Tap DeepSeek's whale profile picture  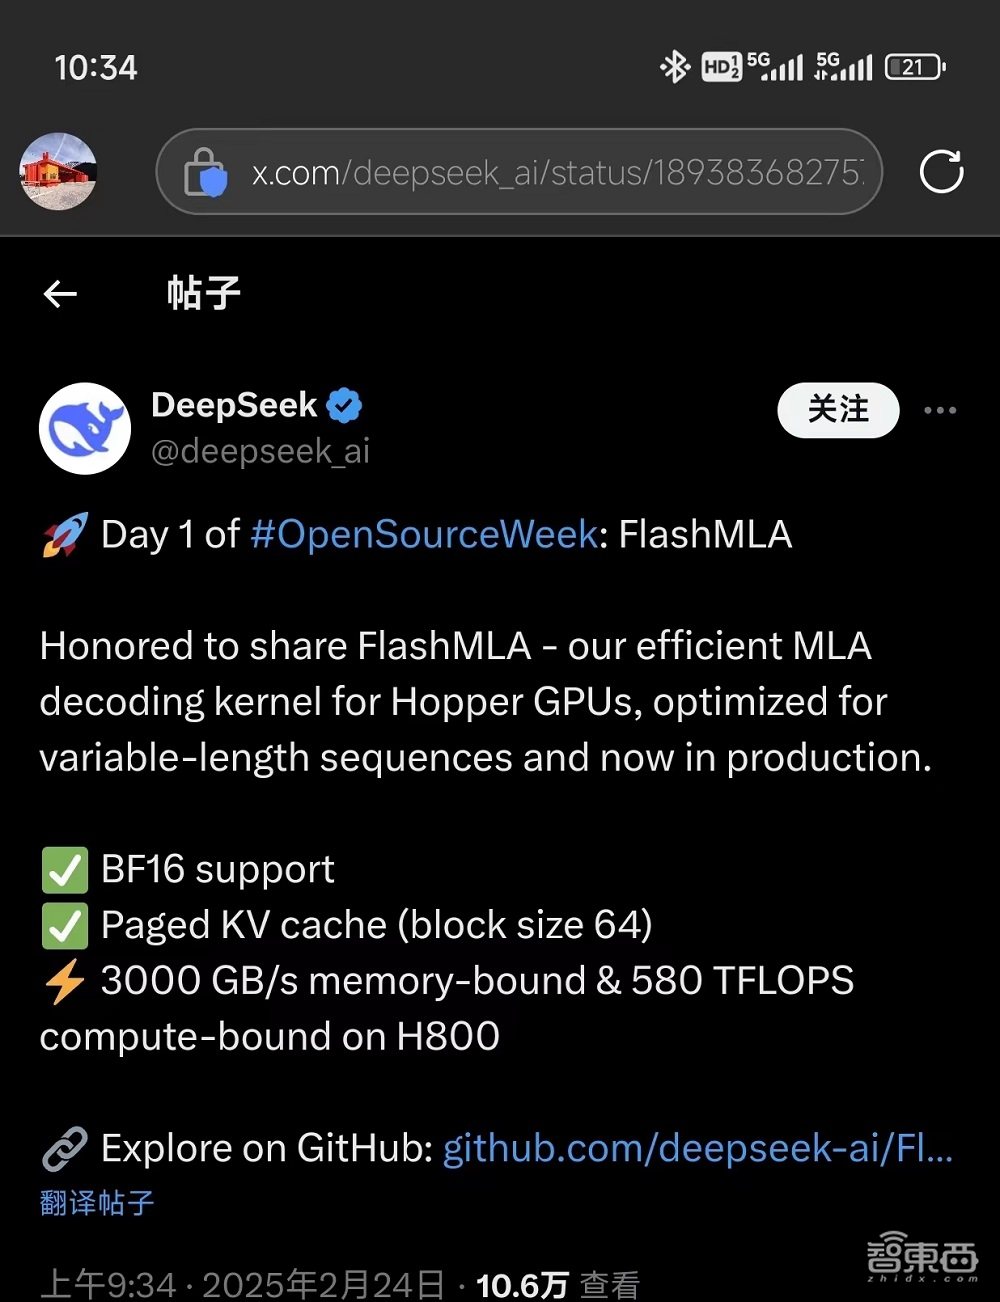[85, 428]
